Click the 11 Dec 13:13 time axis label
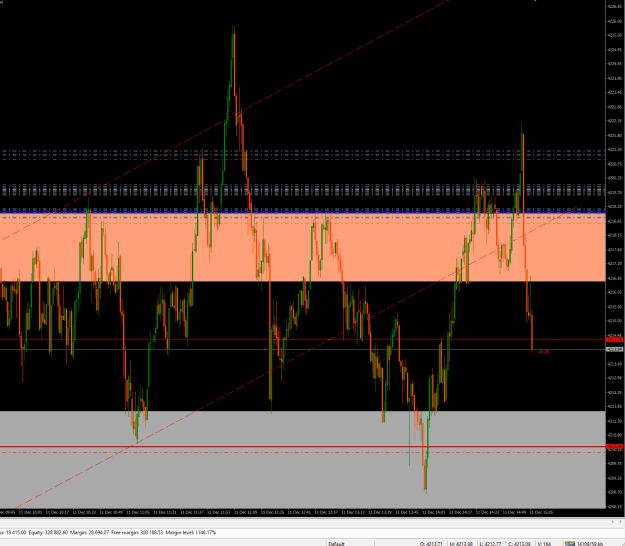The height and width of the screenshot is (546, 625). (x=353, y=512)
